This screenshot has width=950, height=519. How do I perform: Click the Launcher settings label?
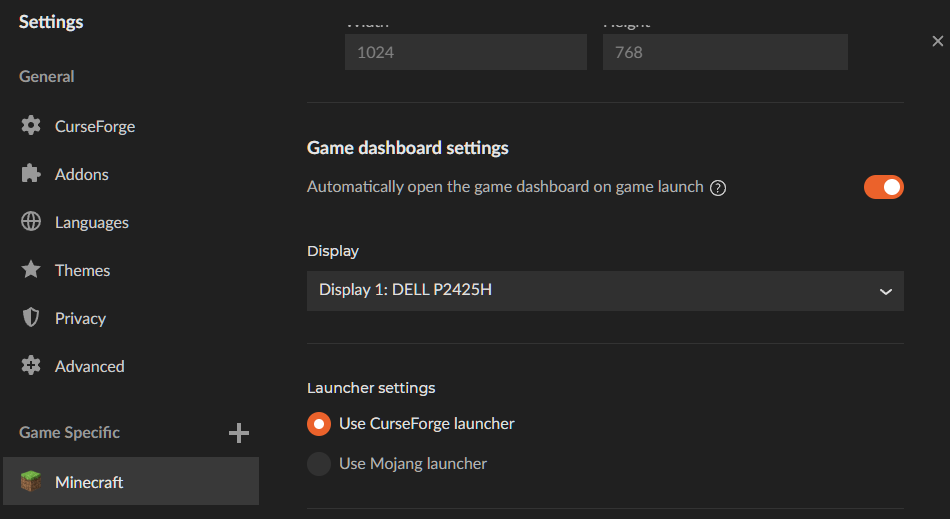(371, 388)
